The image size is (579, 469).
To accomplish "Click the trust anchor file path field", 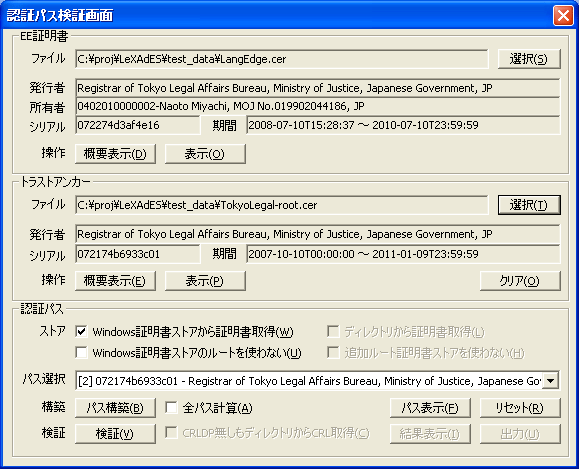I will tap(282, 205).
